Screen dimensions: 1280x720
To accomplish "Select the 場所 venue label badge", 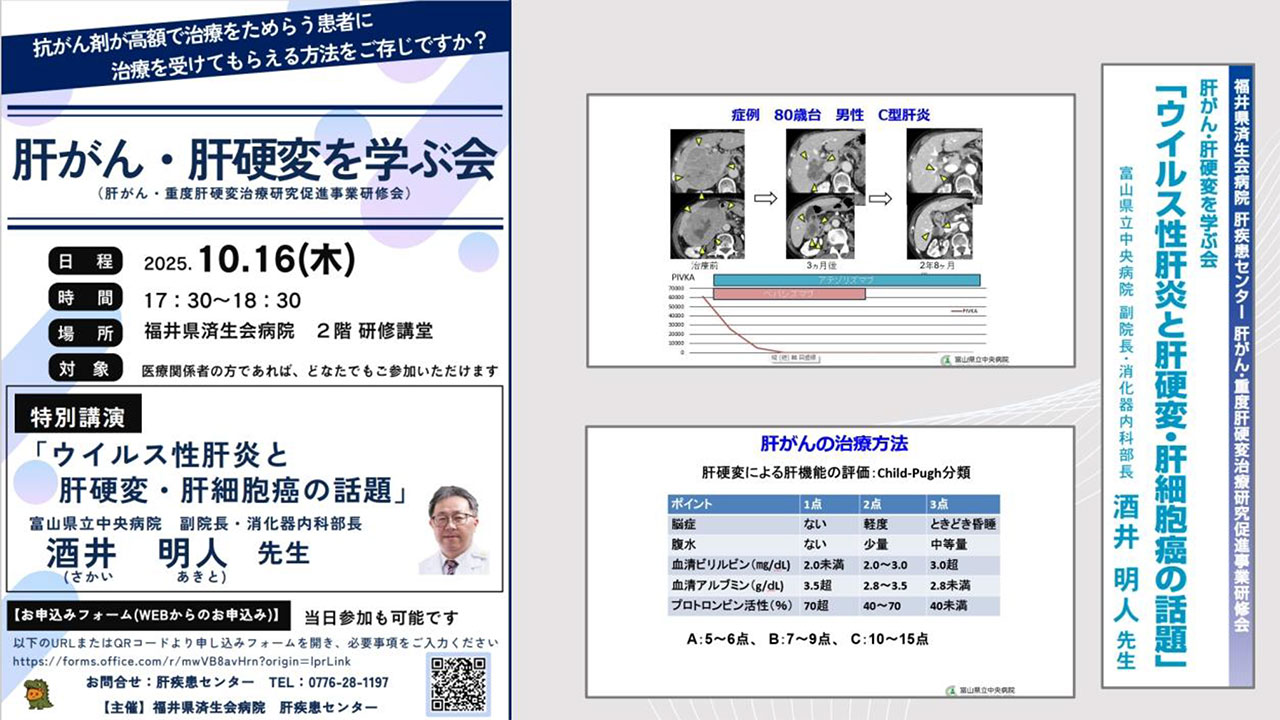I will (x=84, y=333).
